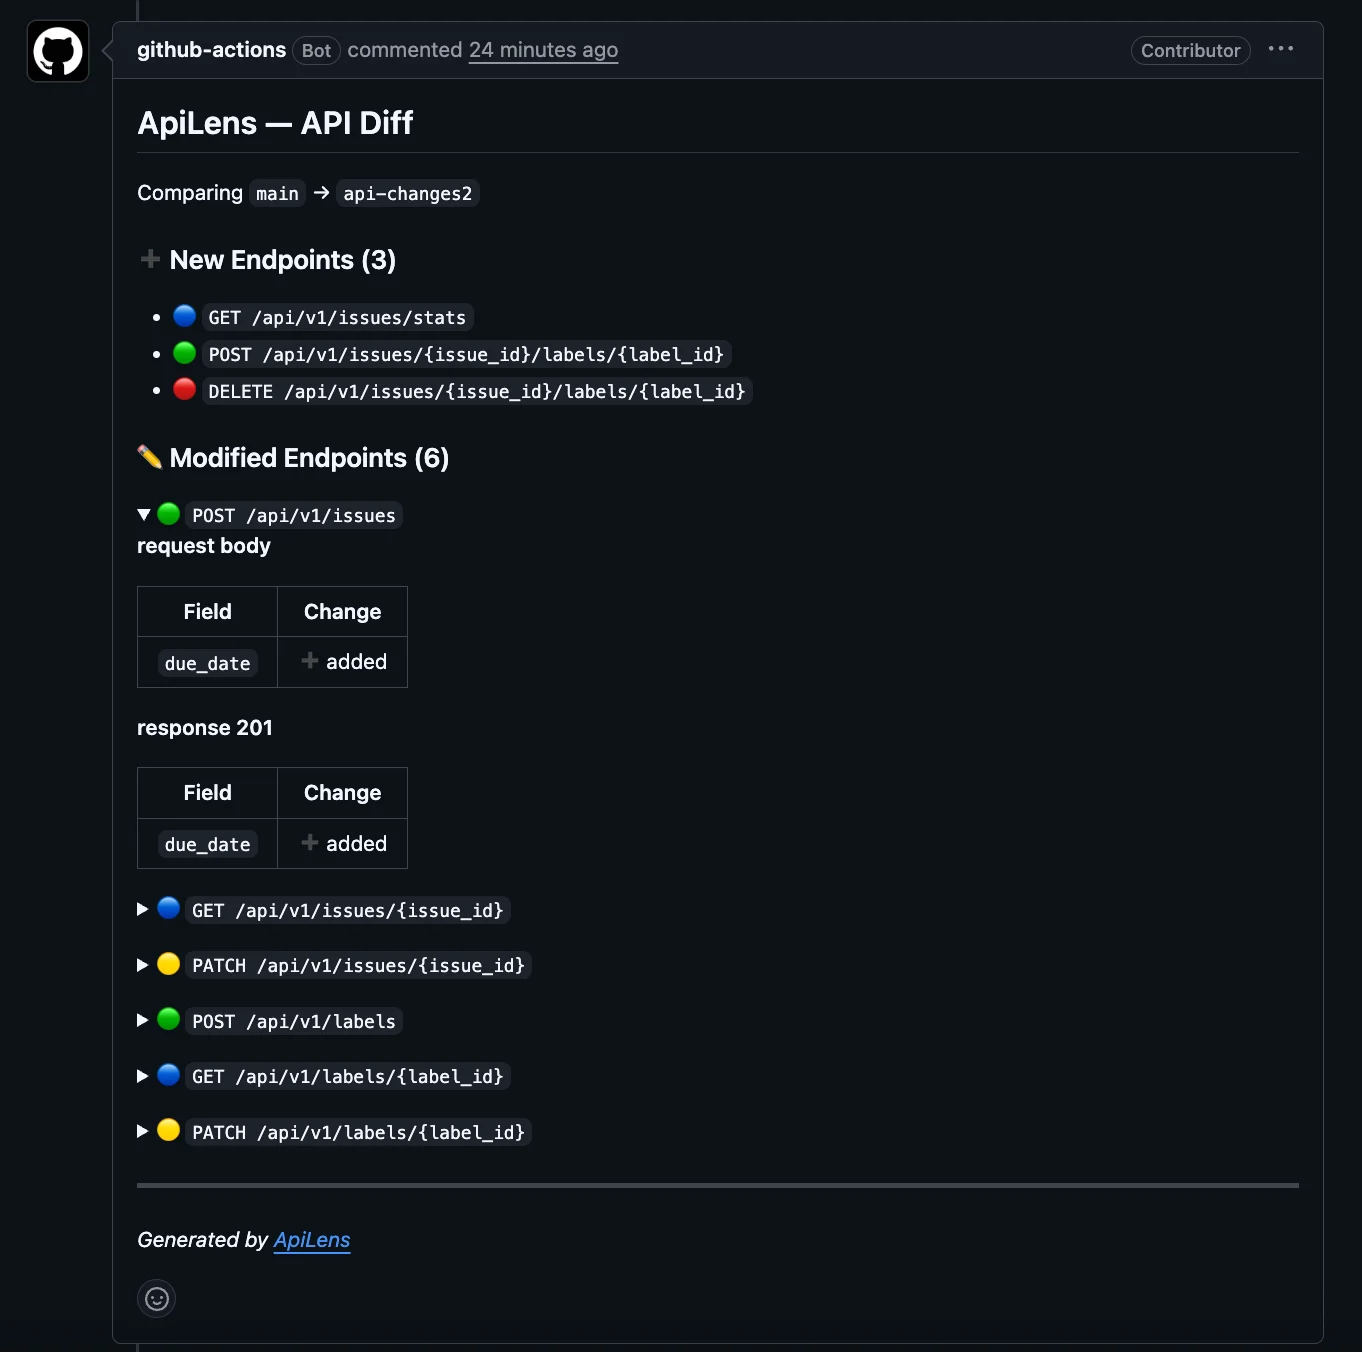Viewport: 1362px width, 1352px height.
Task: Click 'POST /api/v1/issues/{issue_id}/labels/{label_id}' text
Action: pos(466,354)
